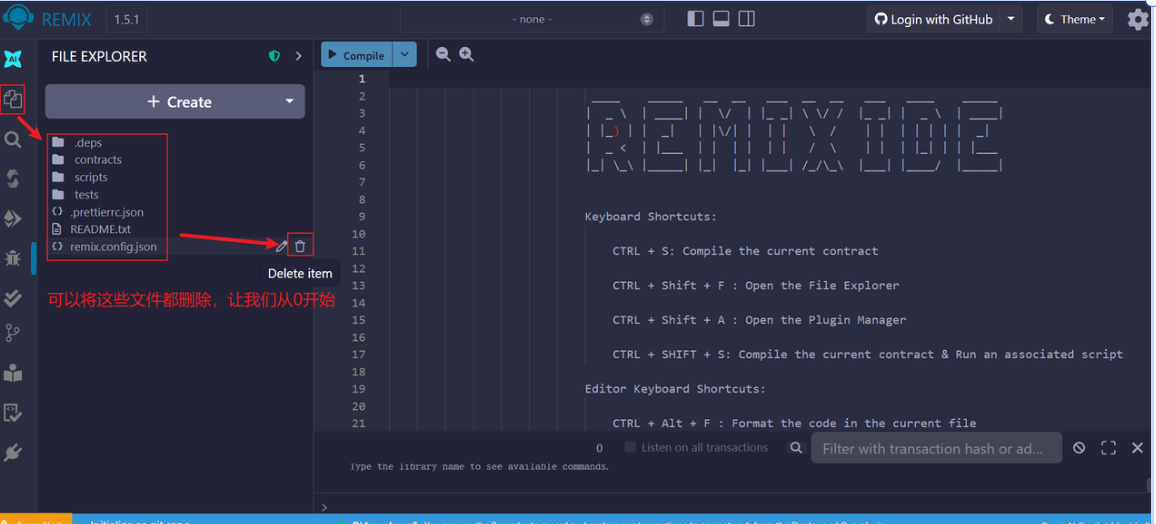The width and height of the screenshot is (1156, 524).
Task: Open the .prettierrc.json file
Action: (108, 212)
